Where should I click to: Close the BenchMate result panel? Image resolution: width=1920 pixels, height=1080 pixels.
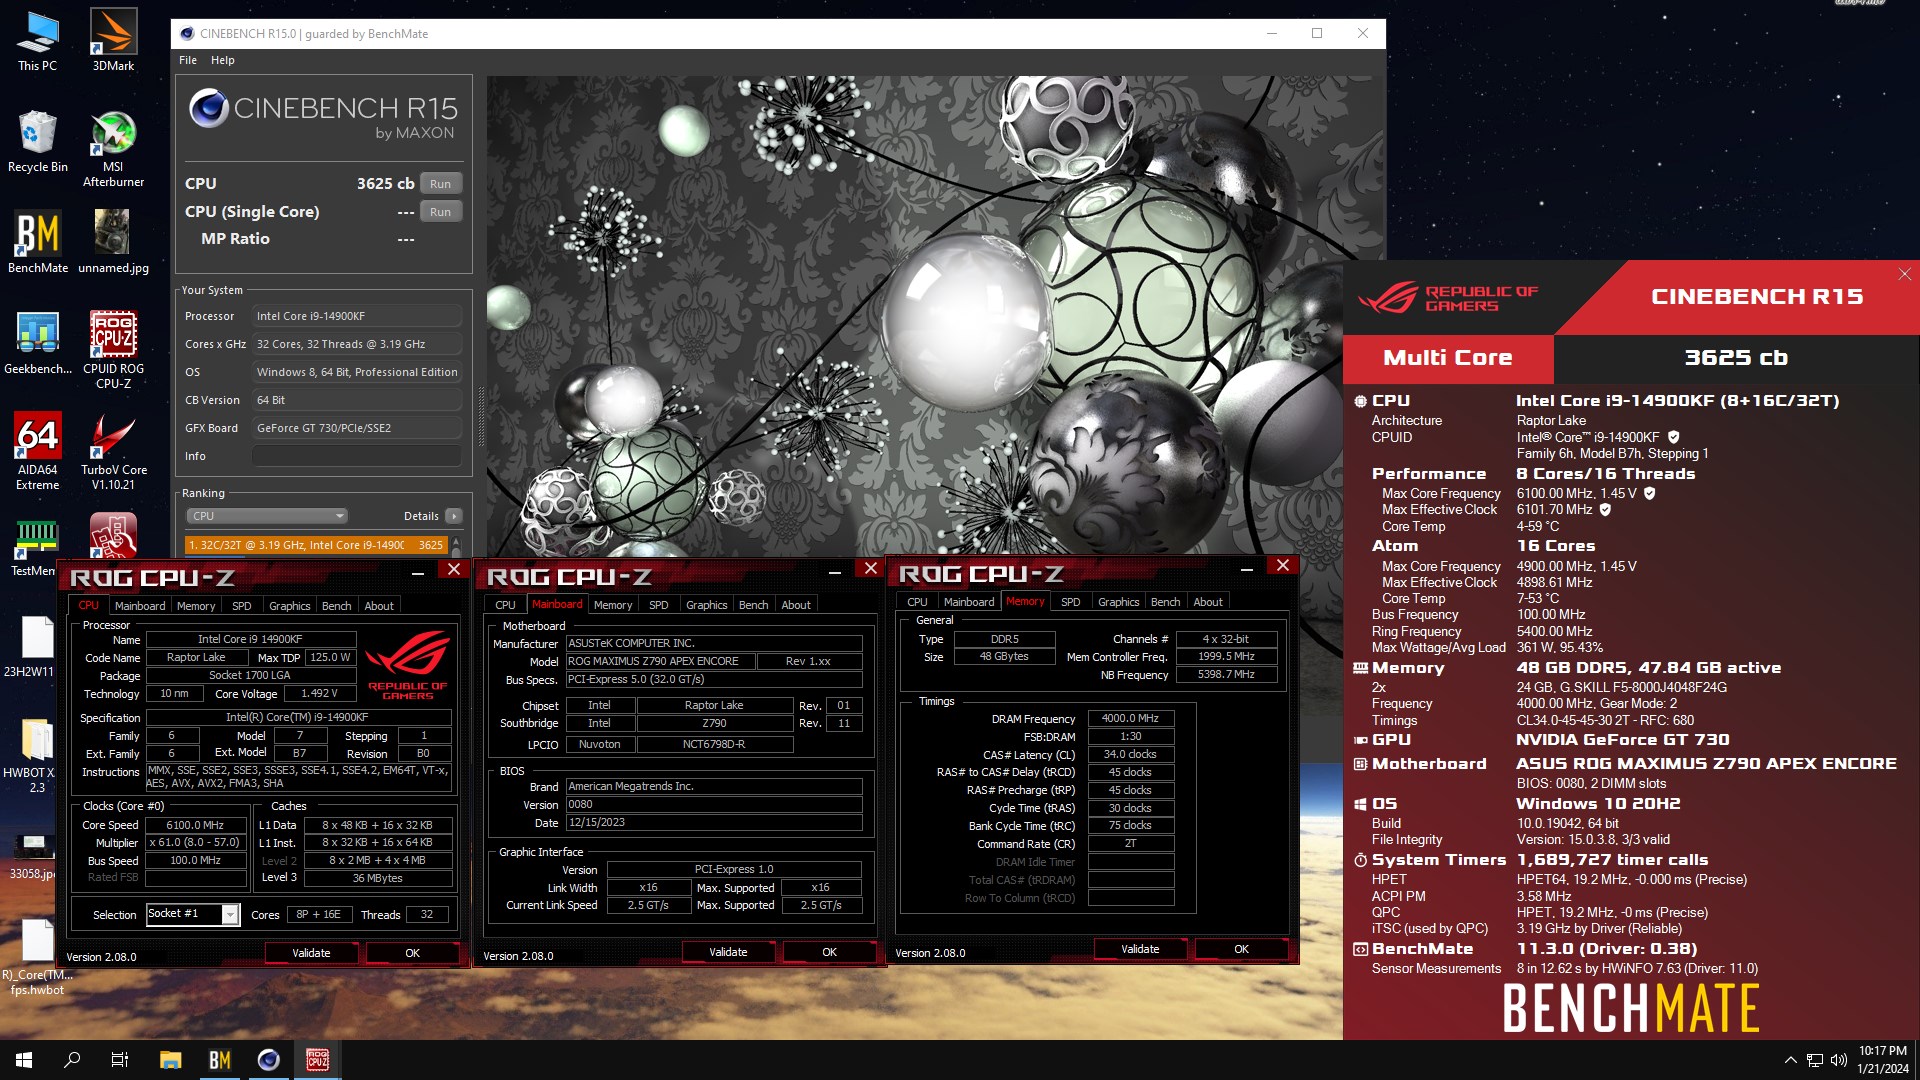(1904, 274)
